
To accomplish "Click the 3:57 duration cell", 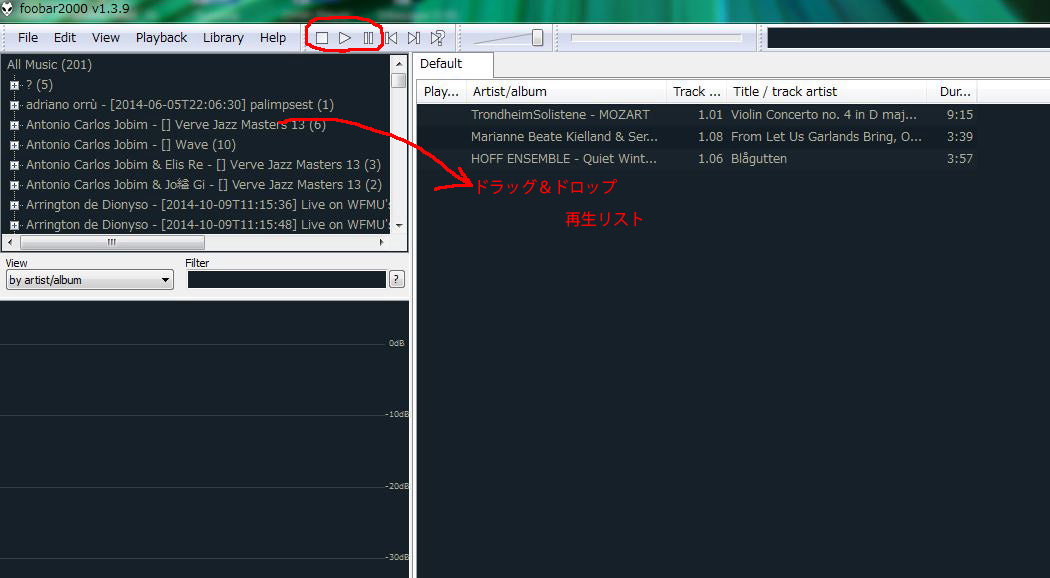I will pyautogui.click(x=960, y=159).
